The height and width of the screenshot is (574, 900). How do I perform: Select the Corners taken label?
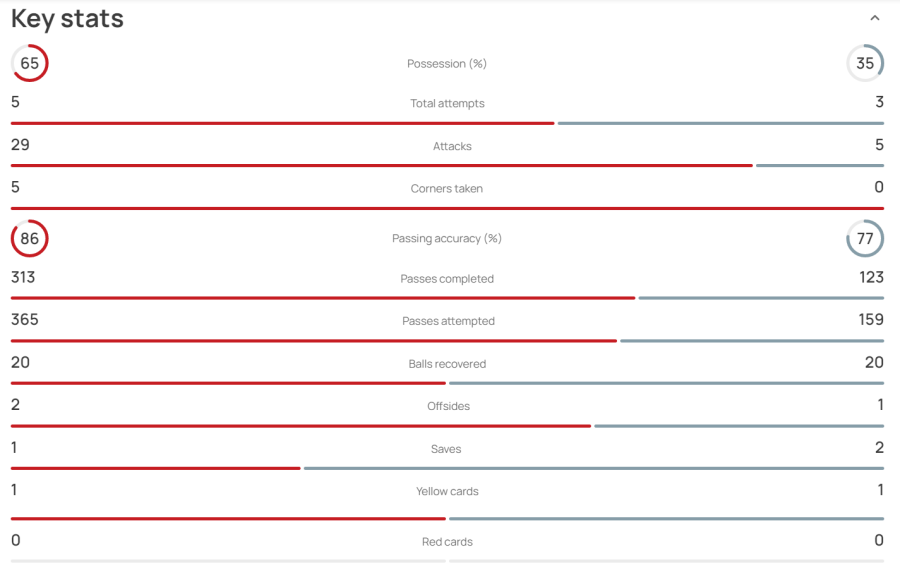coord(447,188)
